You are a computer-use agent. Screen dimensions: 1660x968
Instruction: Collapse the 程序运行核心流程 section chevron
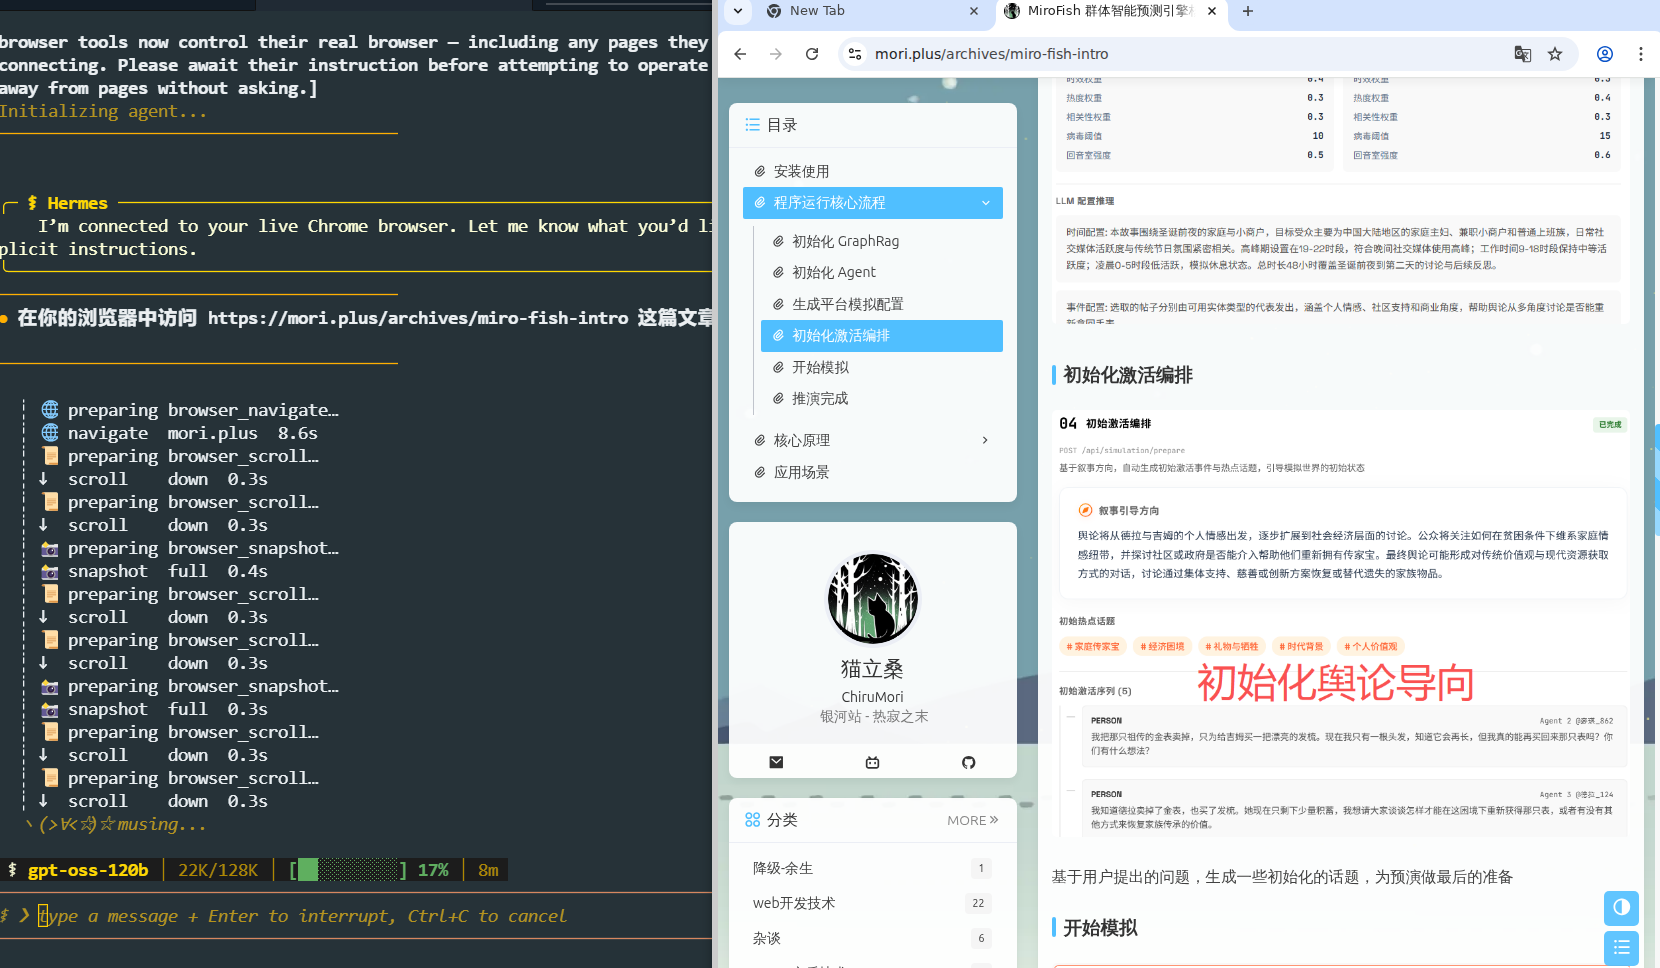pos(983,203)
